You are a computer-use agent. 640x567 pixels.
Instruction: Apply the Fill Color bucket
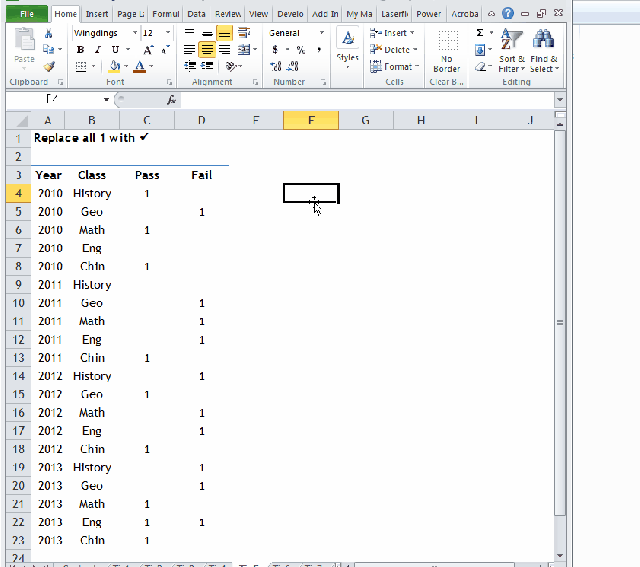point(115,66)
